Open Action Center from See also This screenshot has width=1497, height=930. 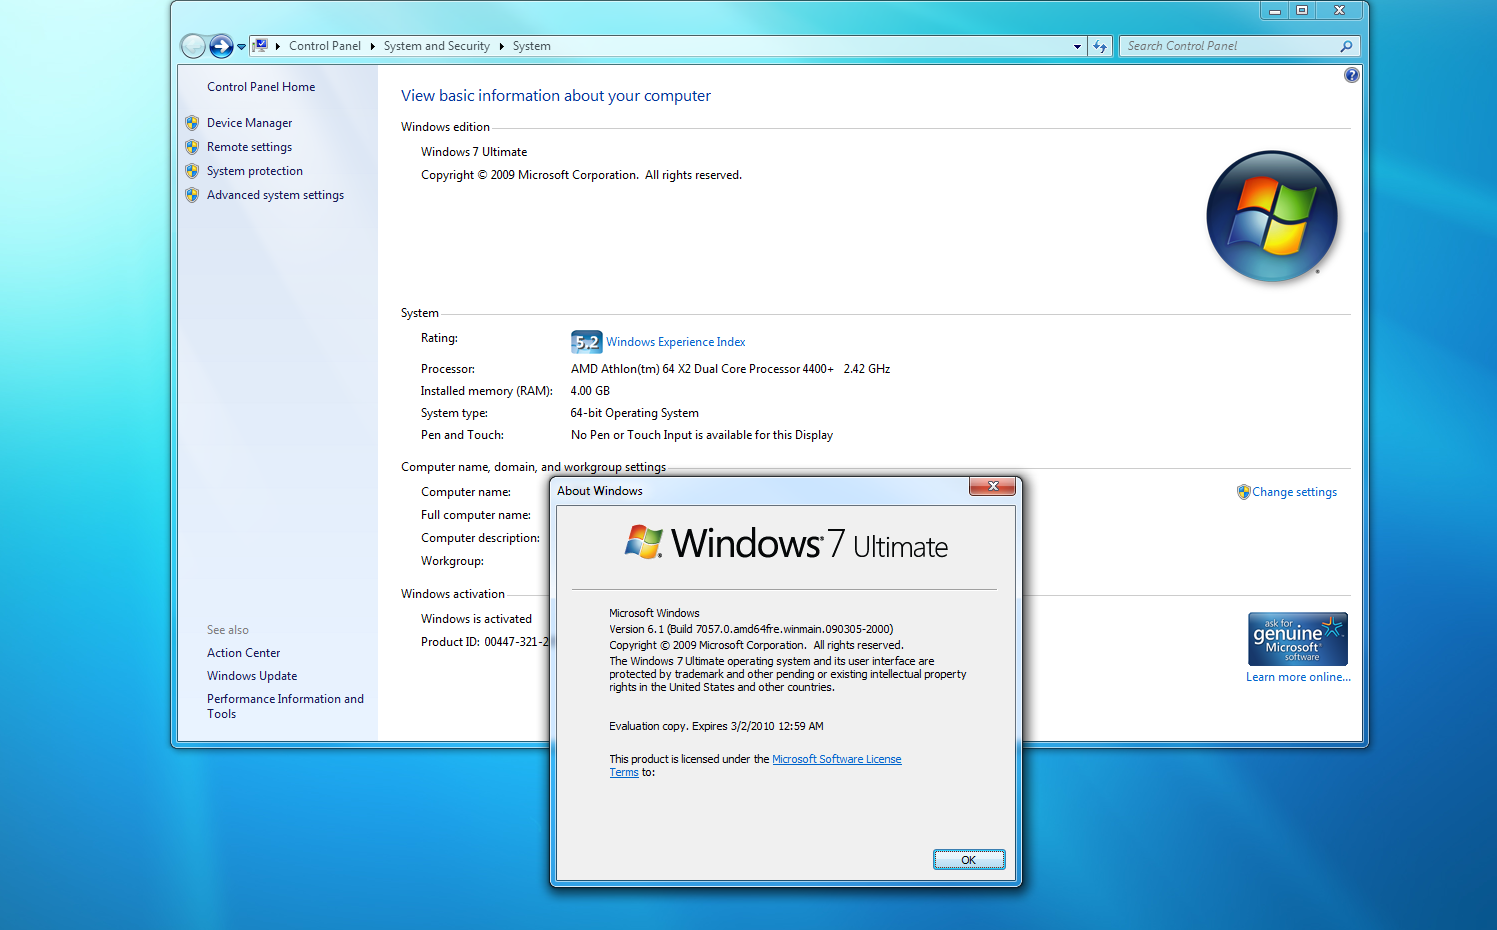pos(244,653)
